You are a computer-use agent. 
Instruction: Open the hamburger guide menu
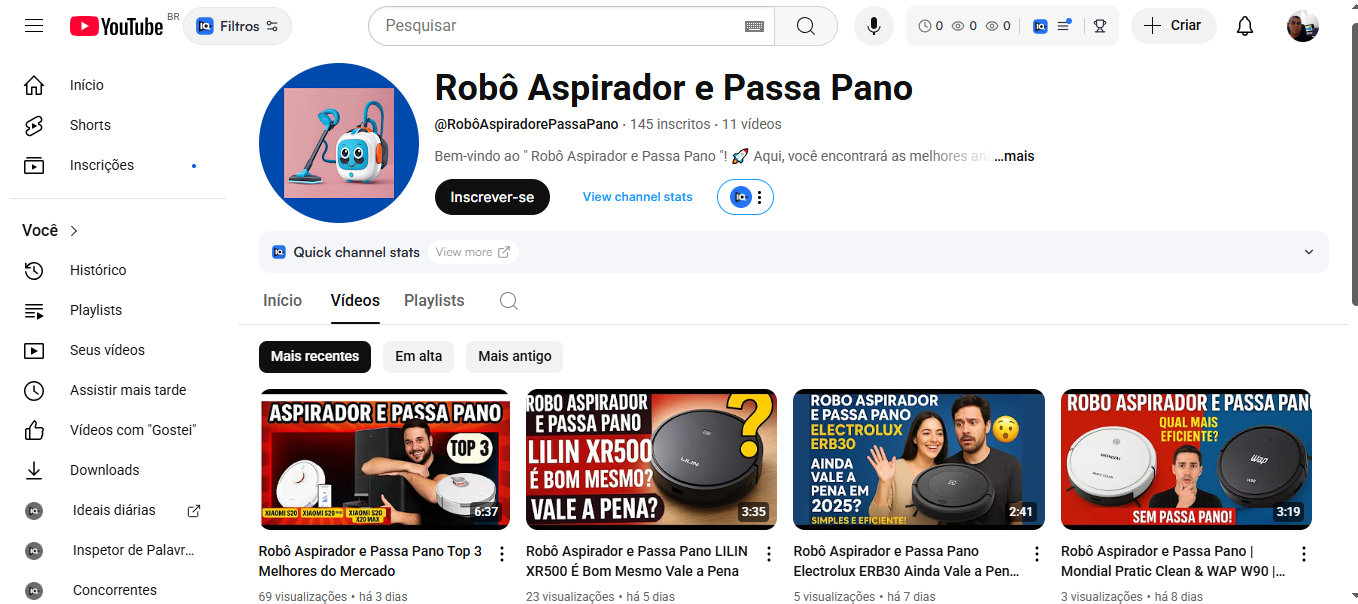pyautogui.click(x=34, y=26)
